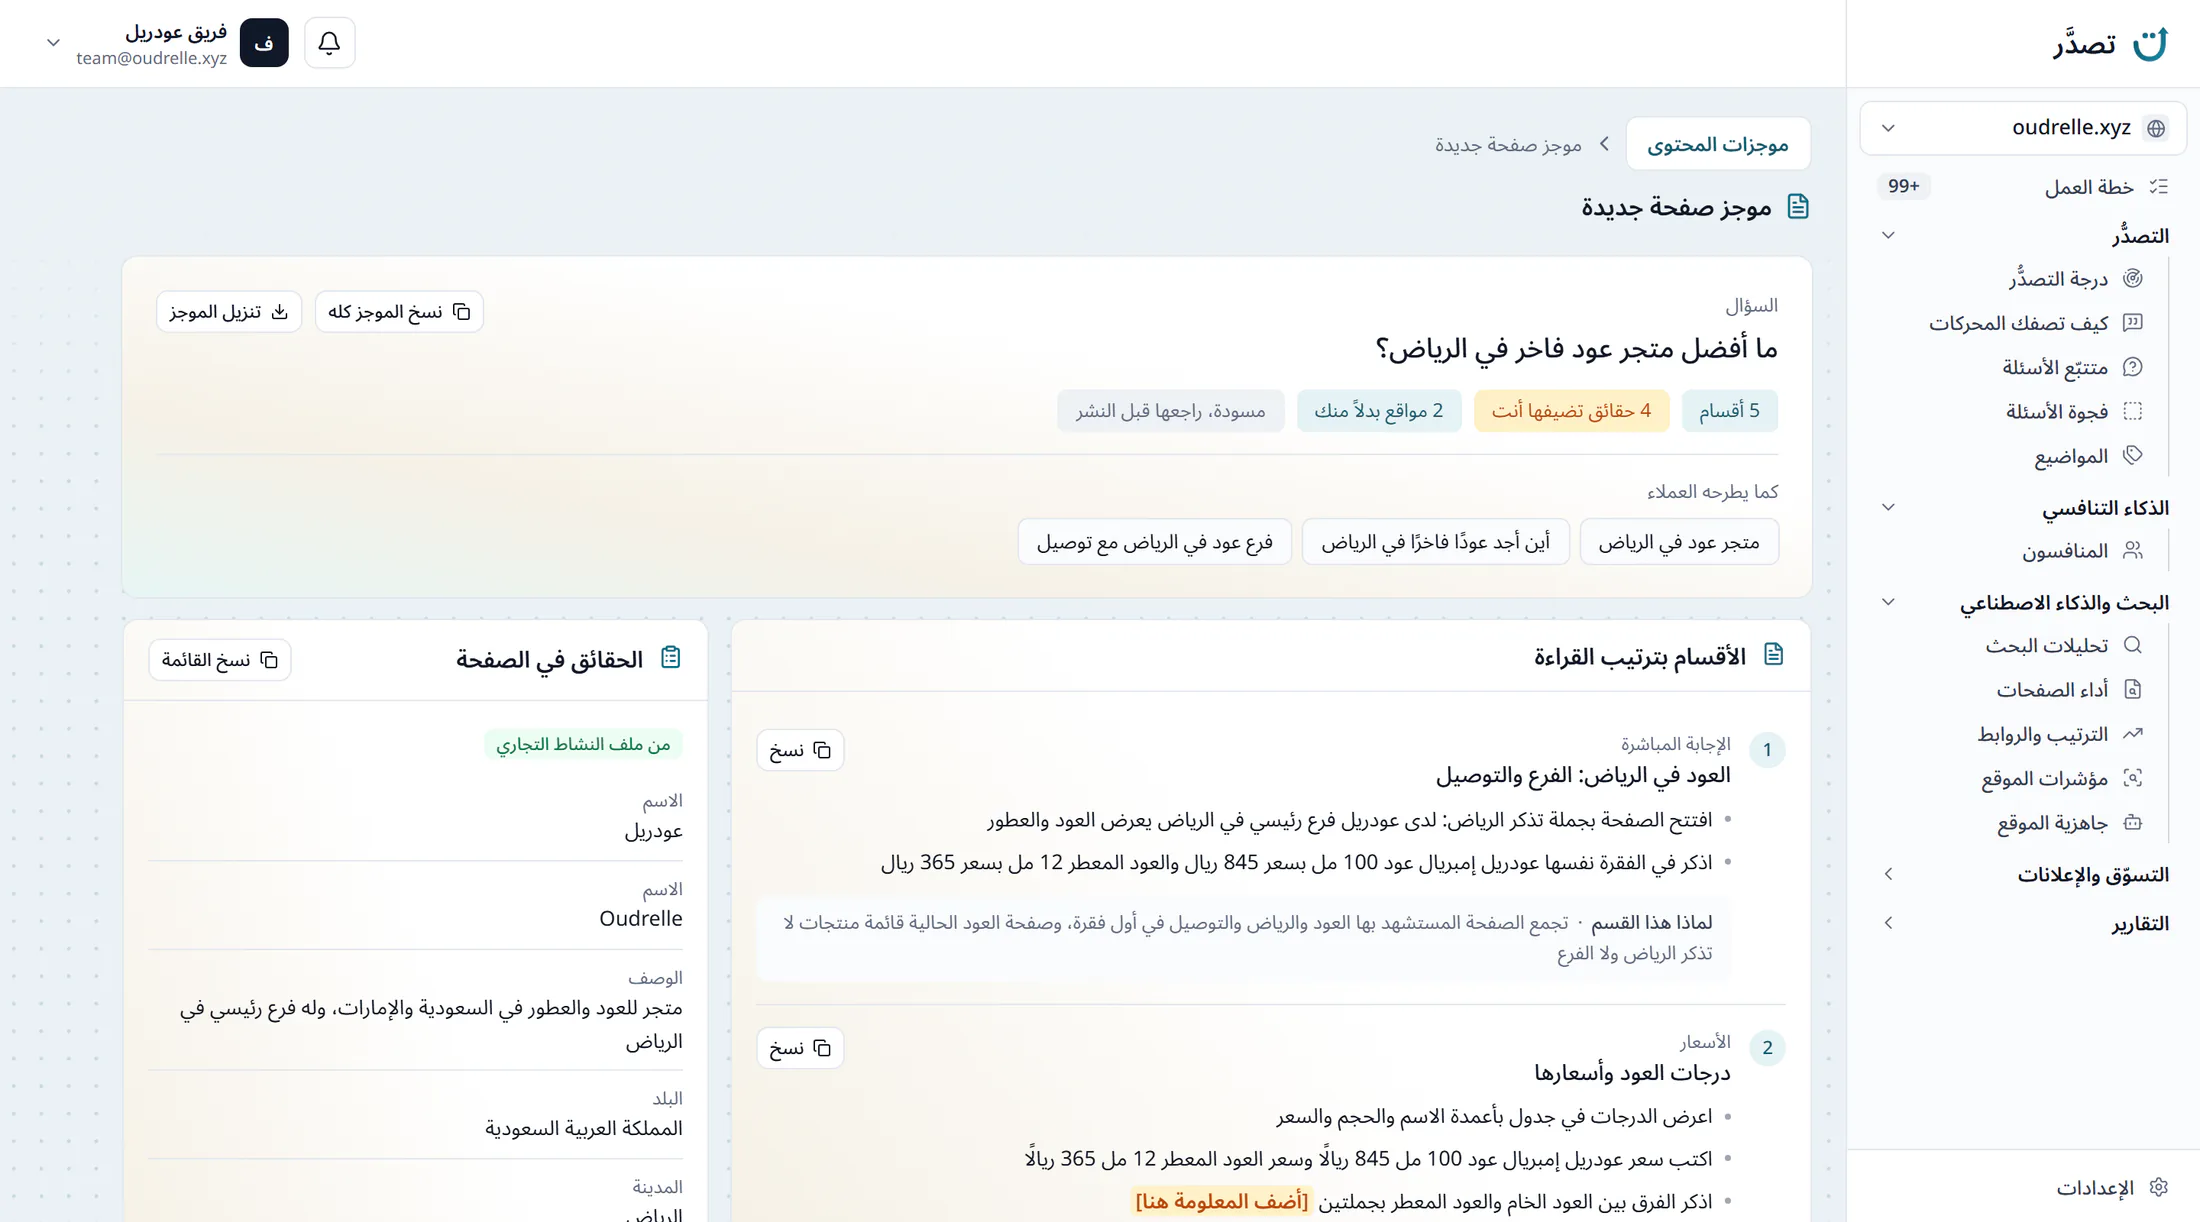Click نسخ القائمة button
2200x1222 pixels.
click(220, 660)
